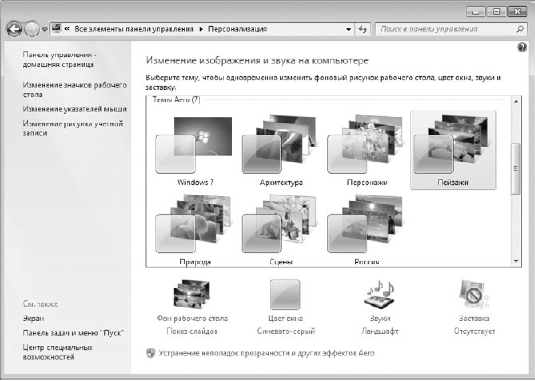Maximize the Персонализация window
This screenshot has width=535, height=381.
pyautogui.click(x=496, y=12)
